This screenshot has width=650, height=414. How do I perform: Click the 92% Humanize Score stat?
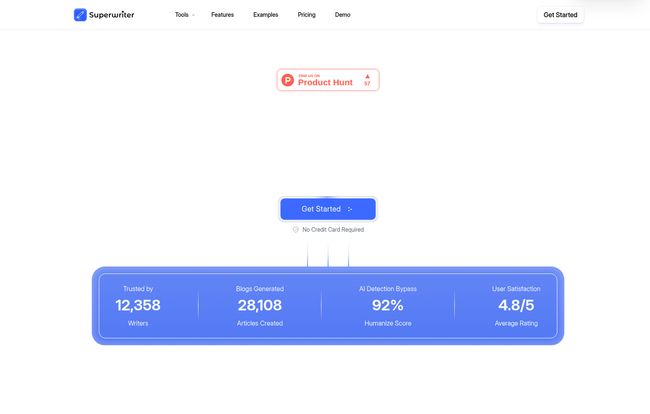point(388,305)
